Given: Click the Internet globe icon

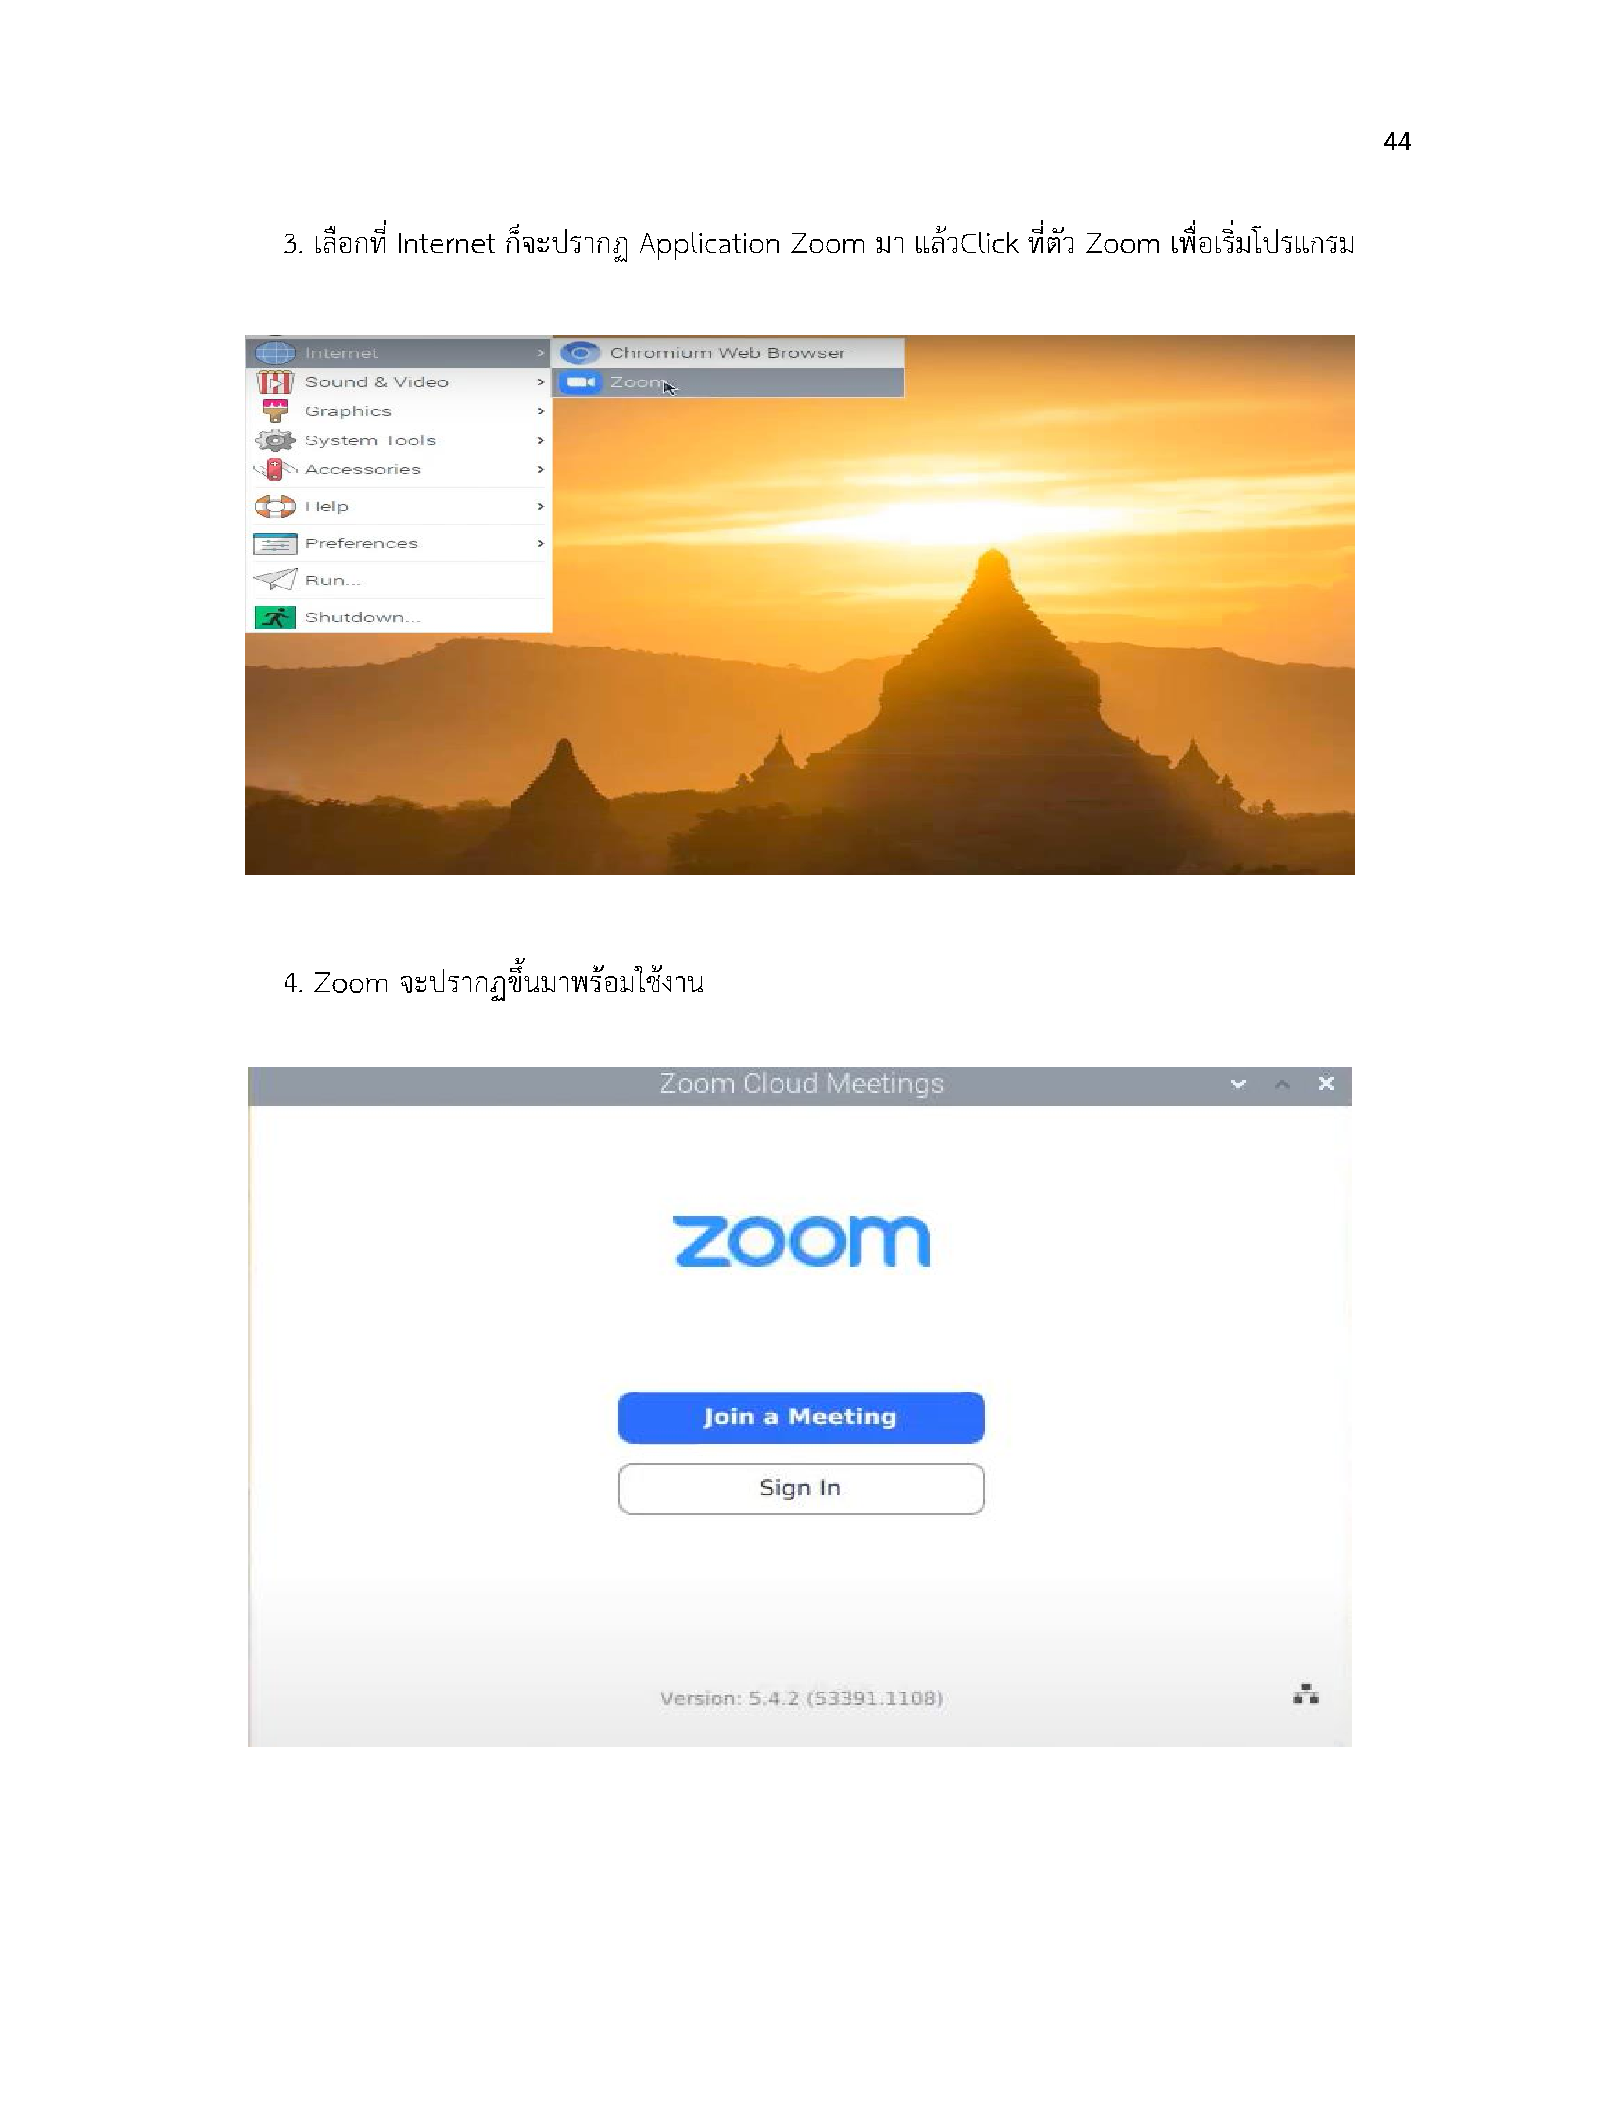Looking at the screenshot, I should (x=275, y=353).
